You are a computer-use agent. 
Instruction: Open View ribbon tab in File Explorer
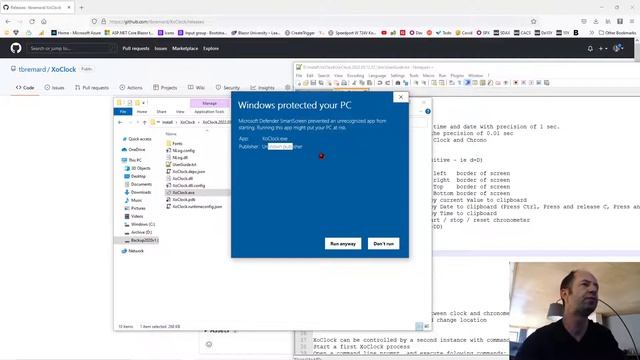(x=180, y=111)
